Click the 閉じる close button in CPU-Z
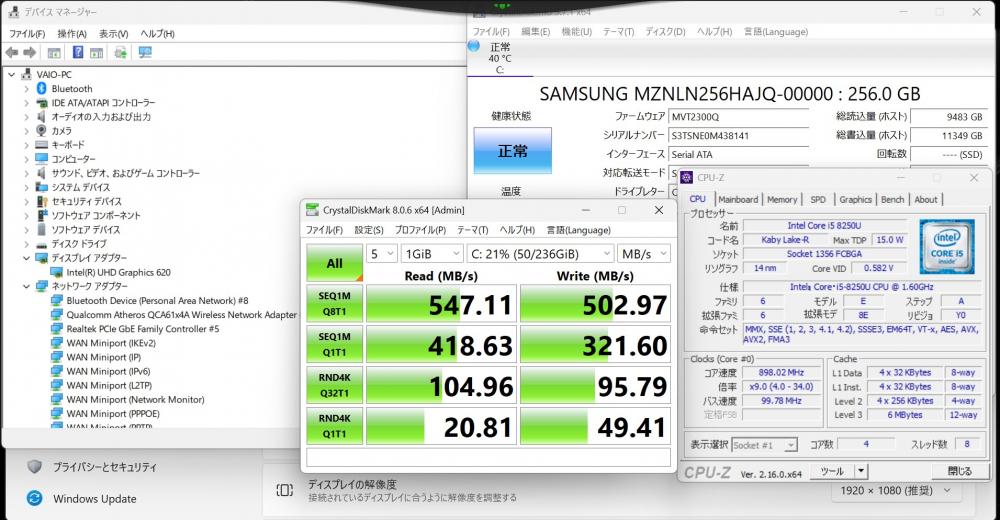This screenshot has height=520, width=1000. pyautogui.click(x=959, y=471)
